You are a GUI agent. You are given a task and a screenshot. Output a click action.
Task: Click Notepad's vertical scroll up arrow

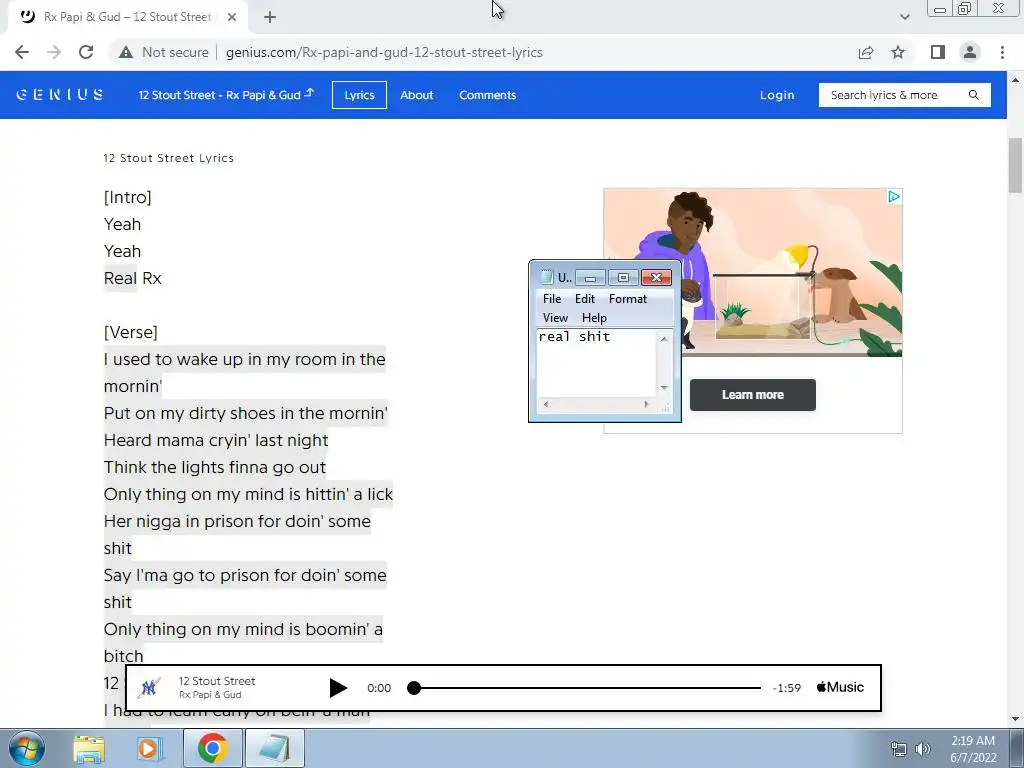click(x=664, y=338)
